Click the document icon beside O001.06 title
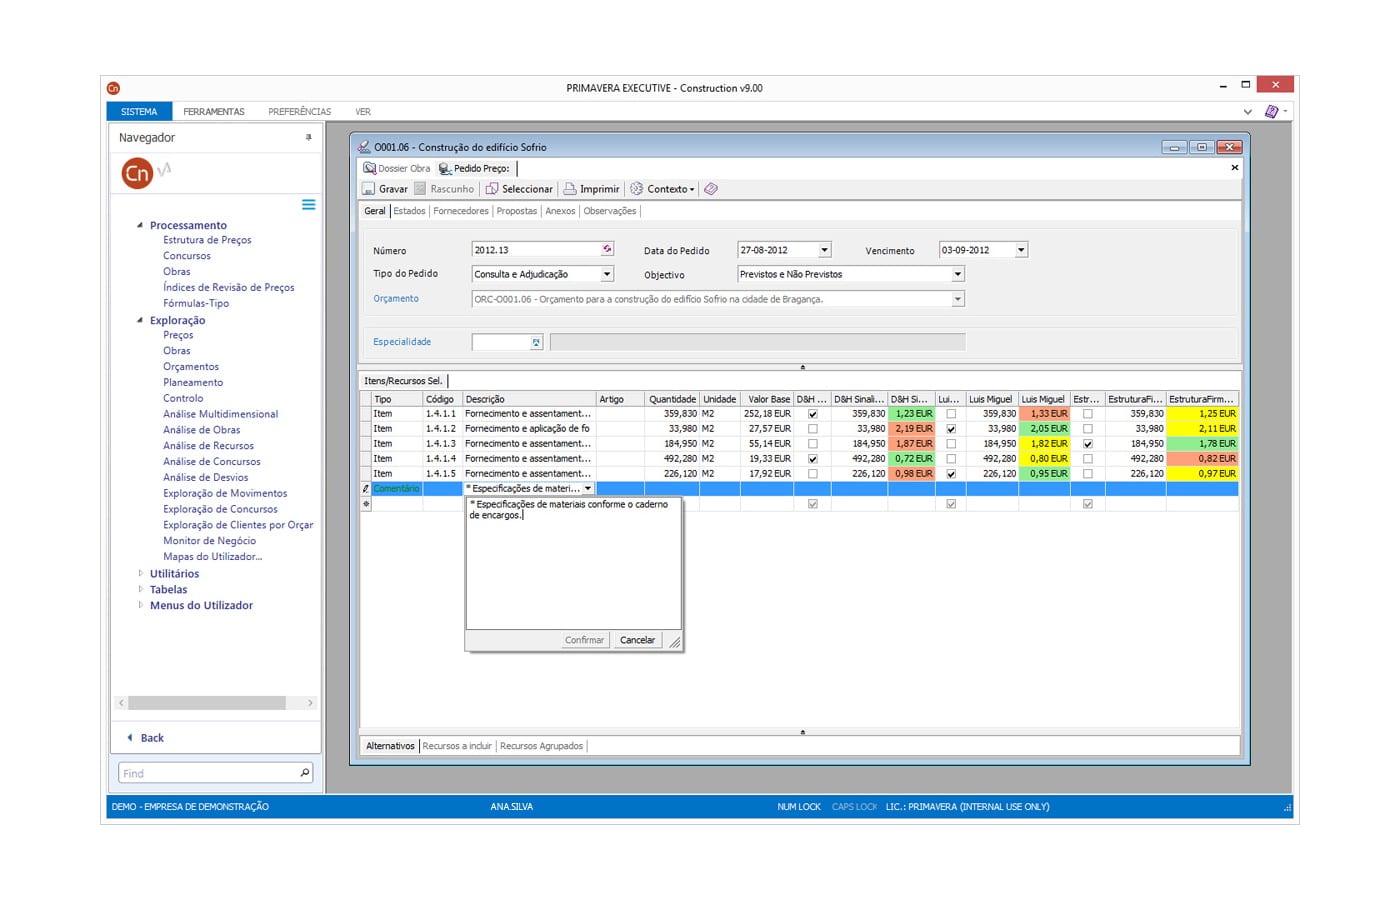The image size is (1400, 900). (x=364, y=147)
